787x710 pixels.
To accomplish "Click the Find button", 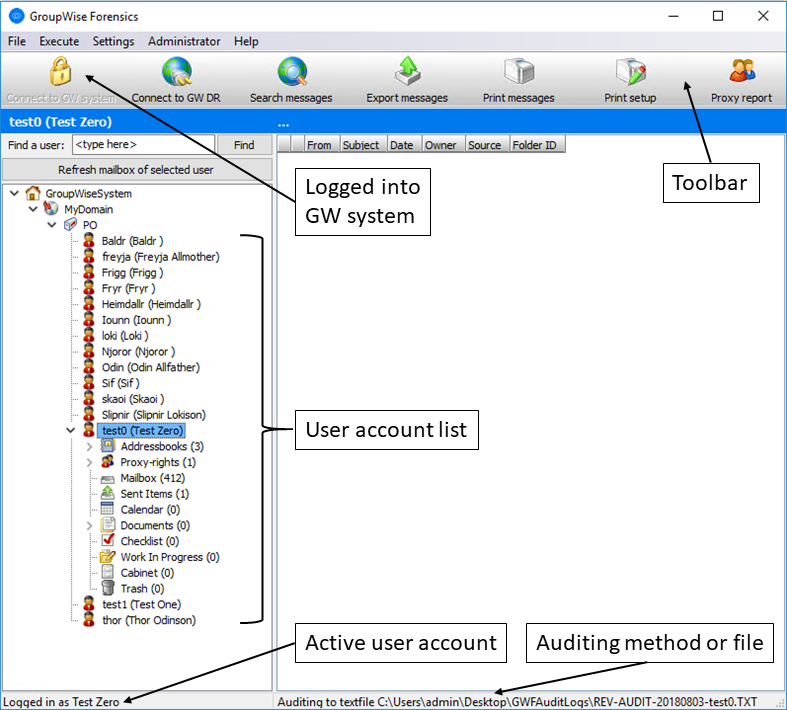I will [x=244, y=145].
